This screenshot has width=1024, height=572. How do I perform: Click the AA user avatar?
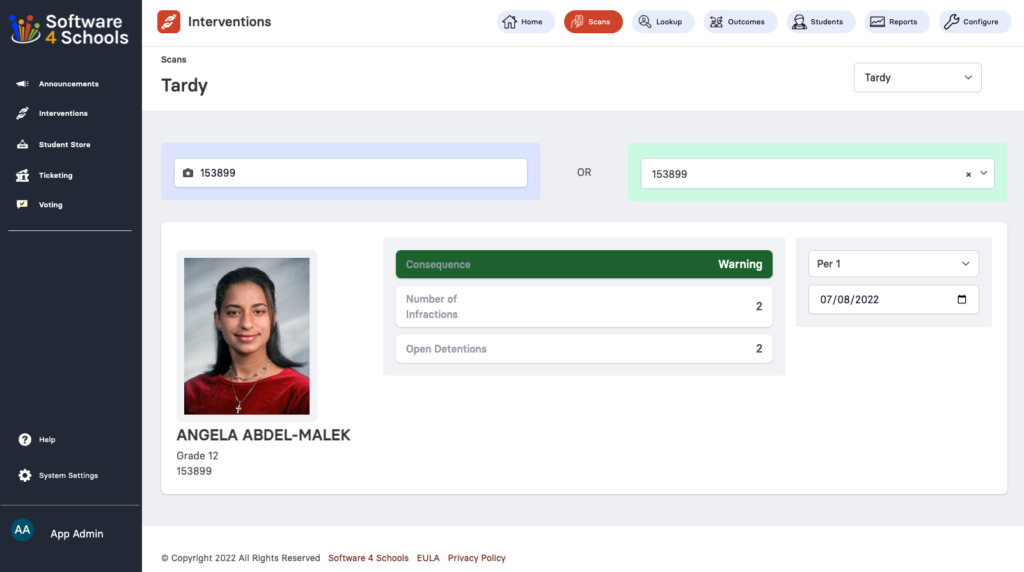point(22,530)
